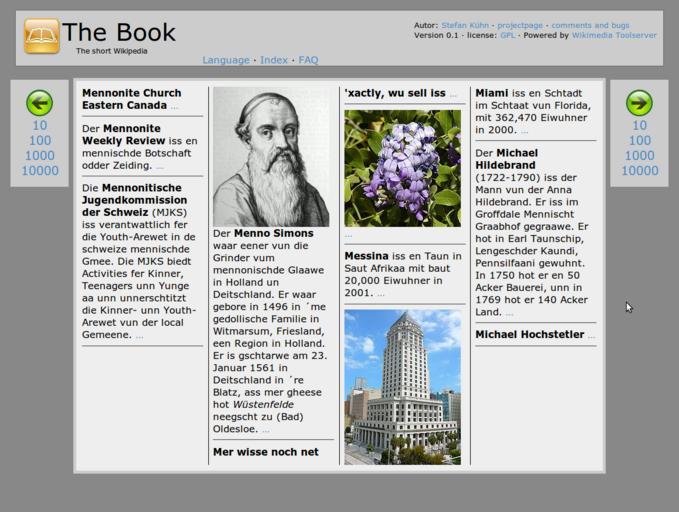
Task: Expand Michael Hochstetler article ellipsis
Action: [x=592, y=336]
